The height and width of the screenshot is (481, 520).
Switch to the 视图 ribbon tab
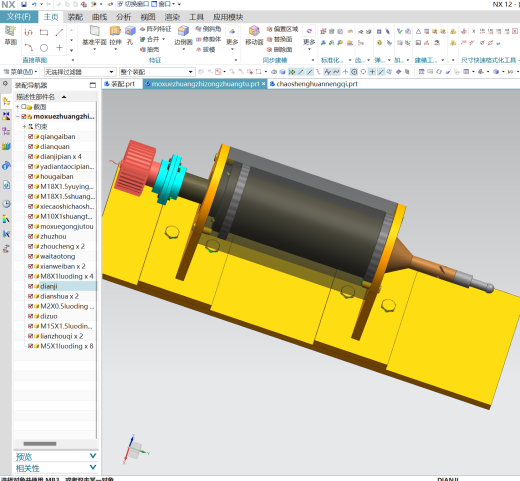click(x=148, y=17)
